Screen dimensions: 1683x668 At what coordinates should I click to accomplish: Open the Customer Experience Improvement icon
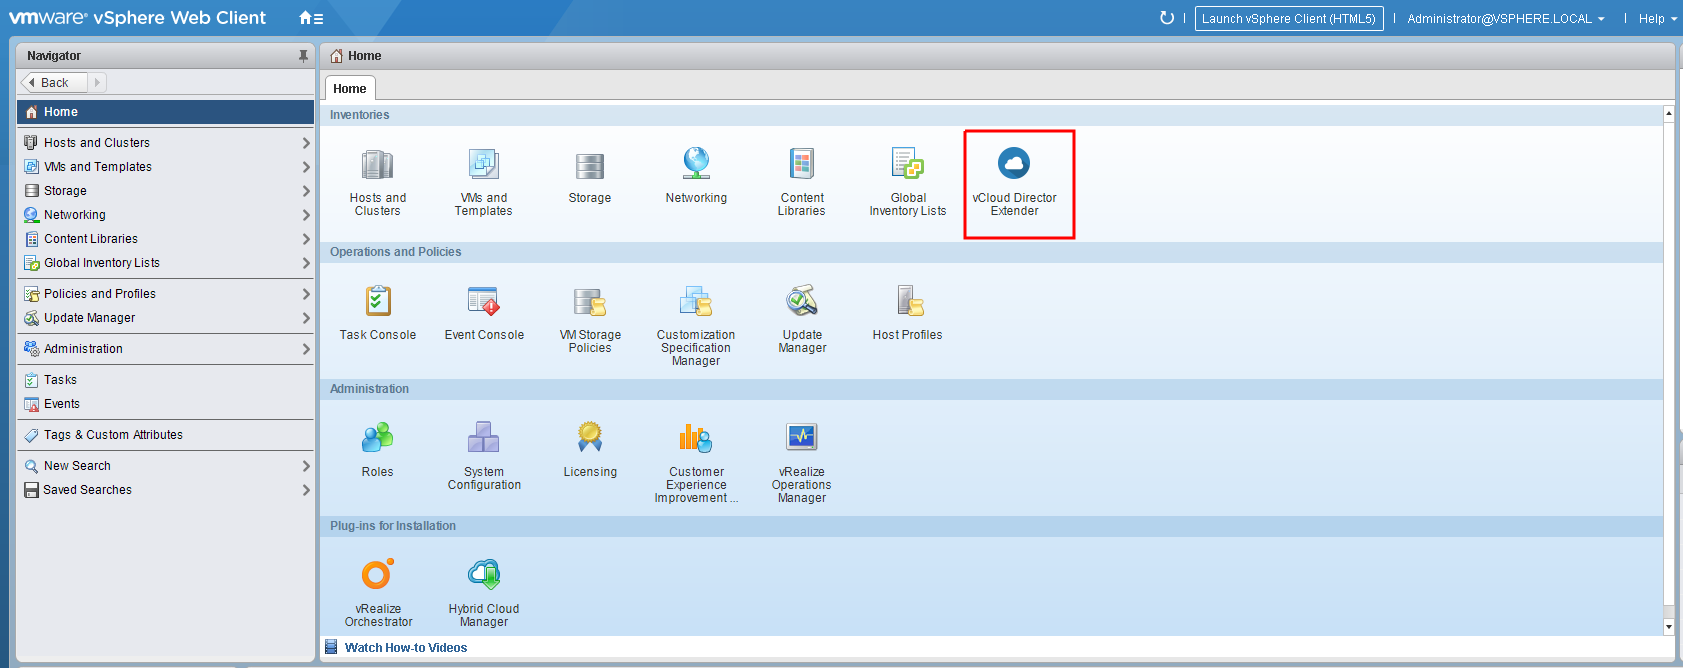click(x=696, y=437)
